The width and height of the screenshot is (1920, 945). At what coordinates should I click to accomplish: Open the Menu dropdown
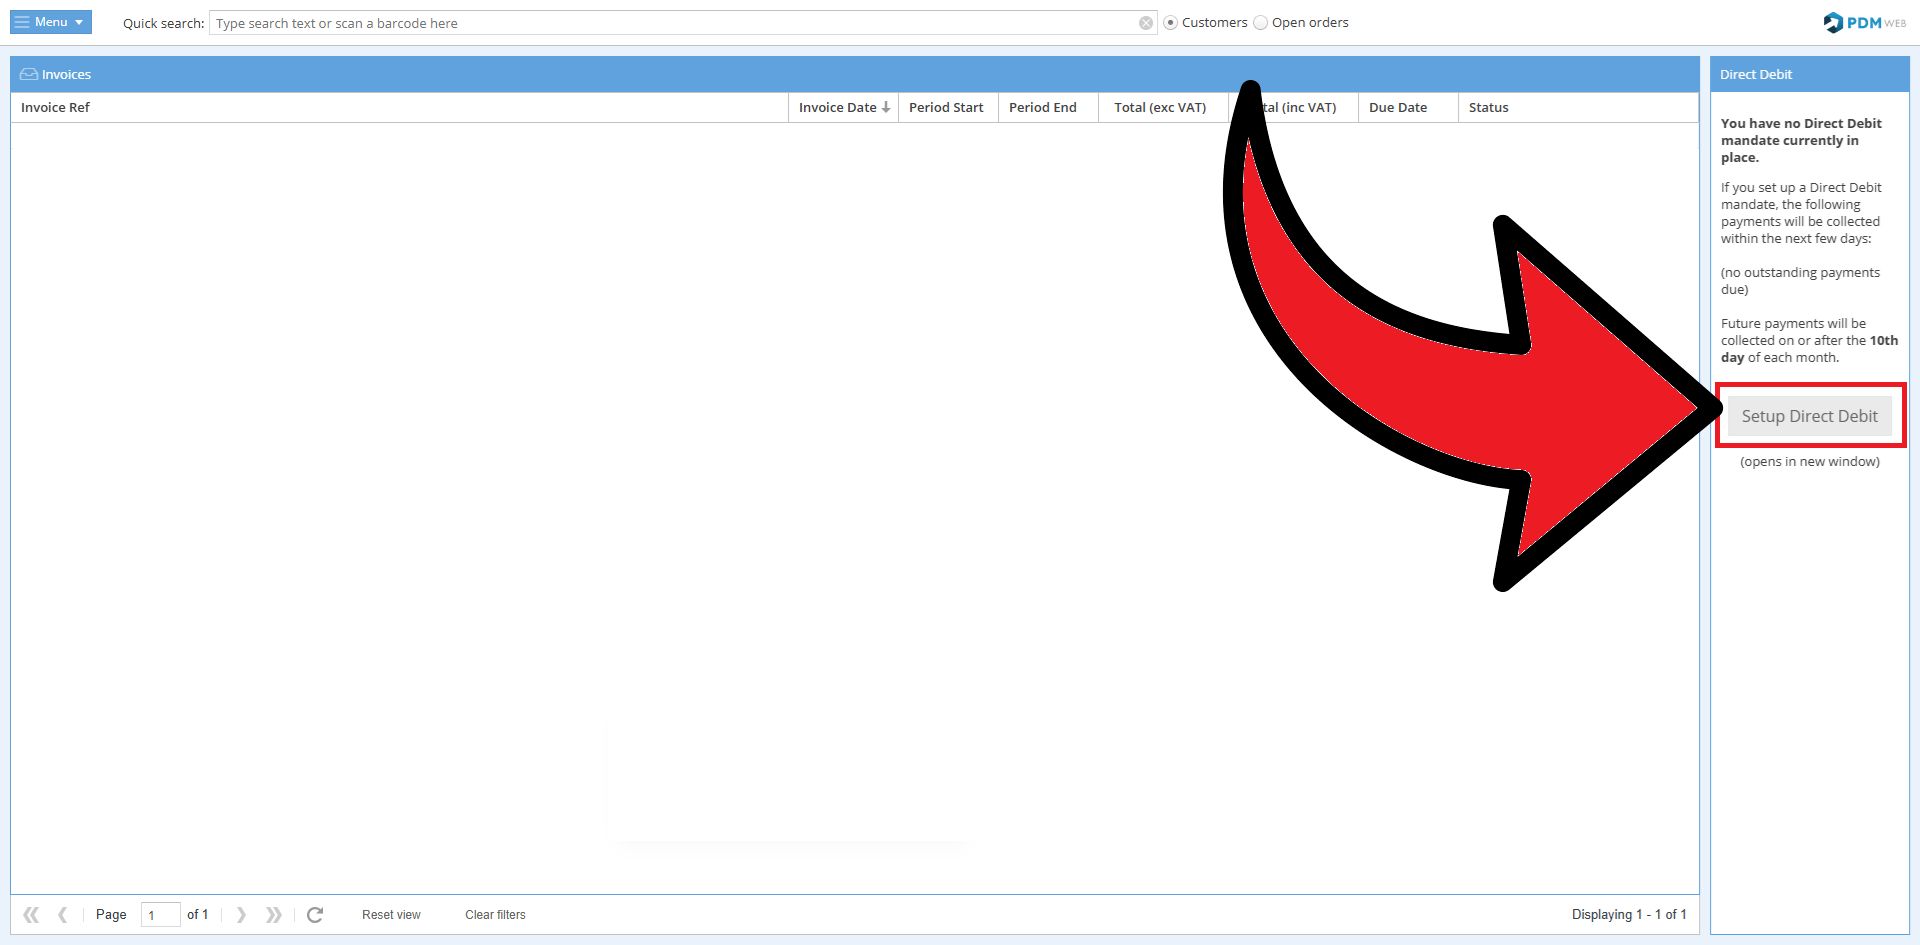[x=51, y=22]
